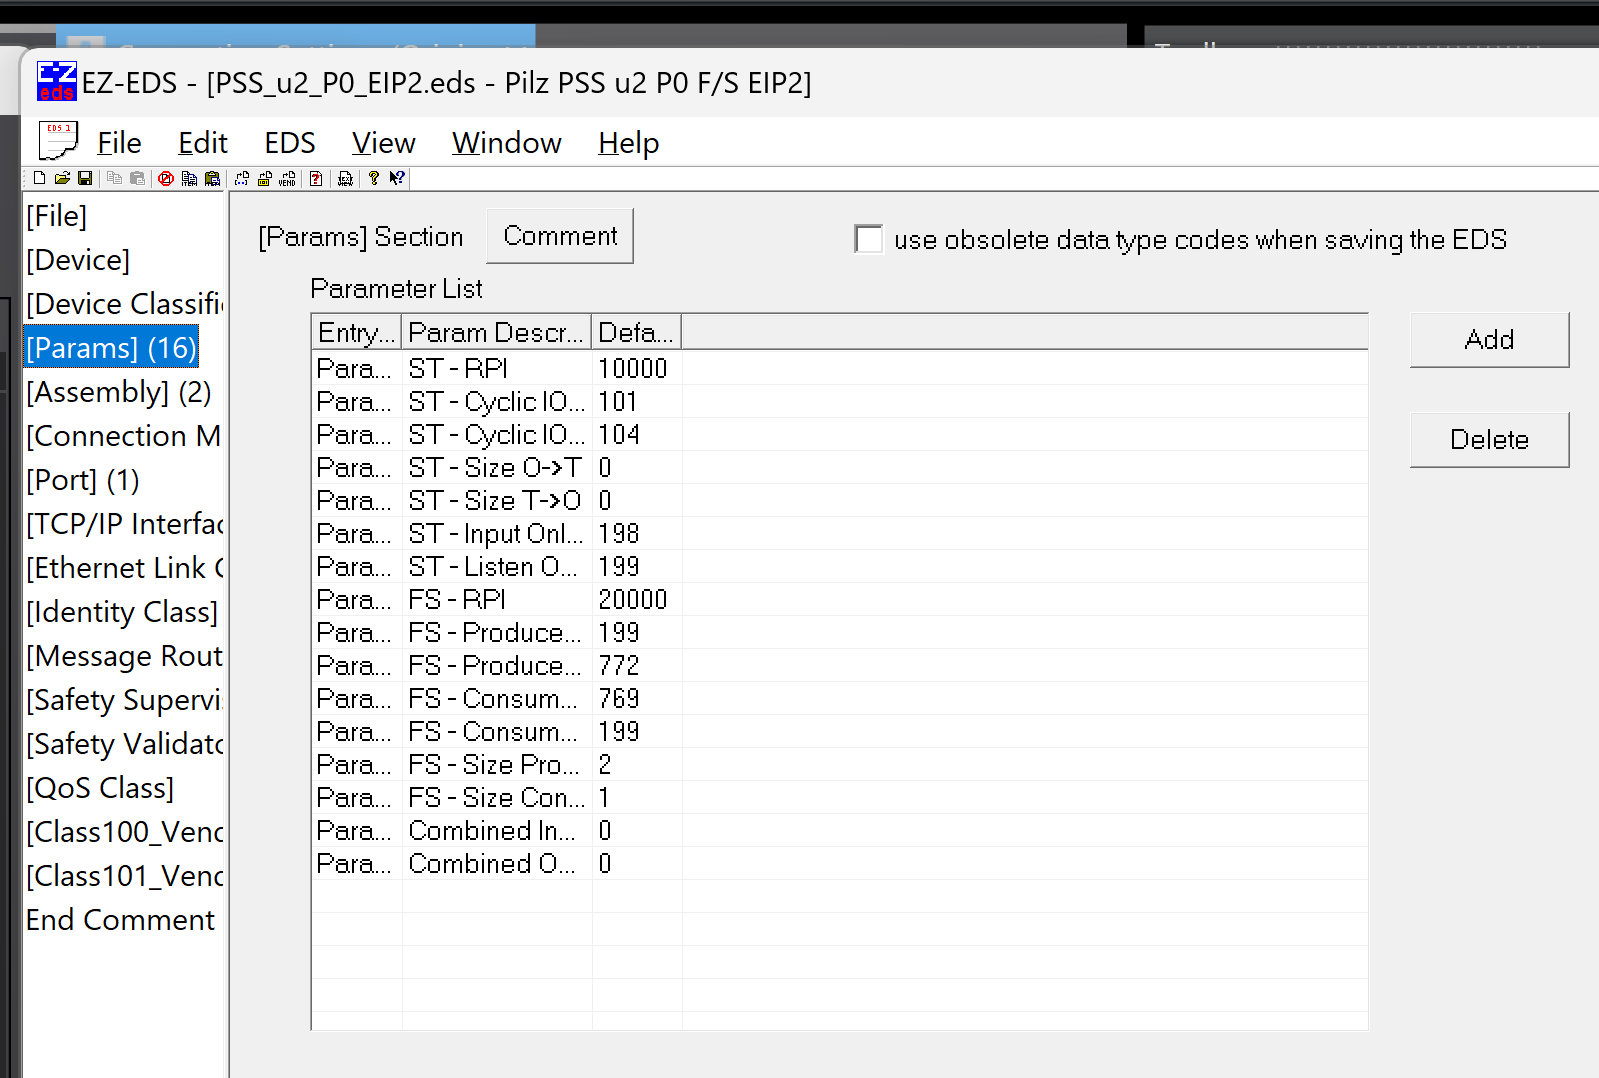Click the Paste toolbar icon
The height and width of the screenshot is (1078, 1599).
(x=137, y=178)
